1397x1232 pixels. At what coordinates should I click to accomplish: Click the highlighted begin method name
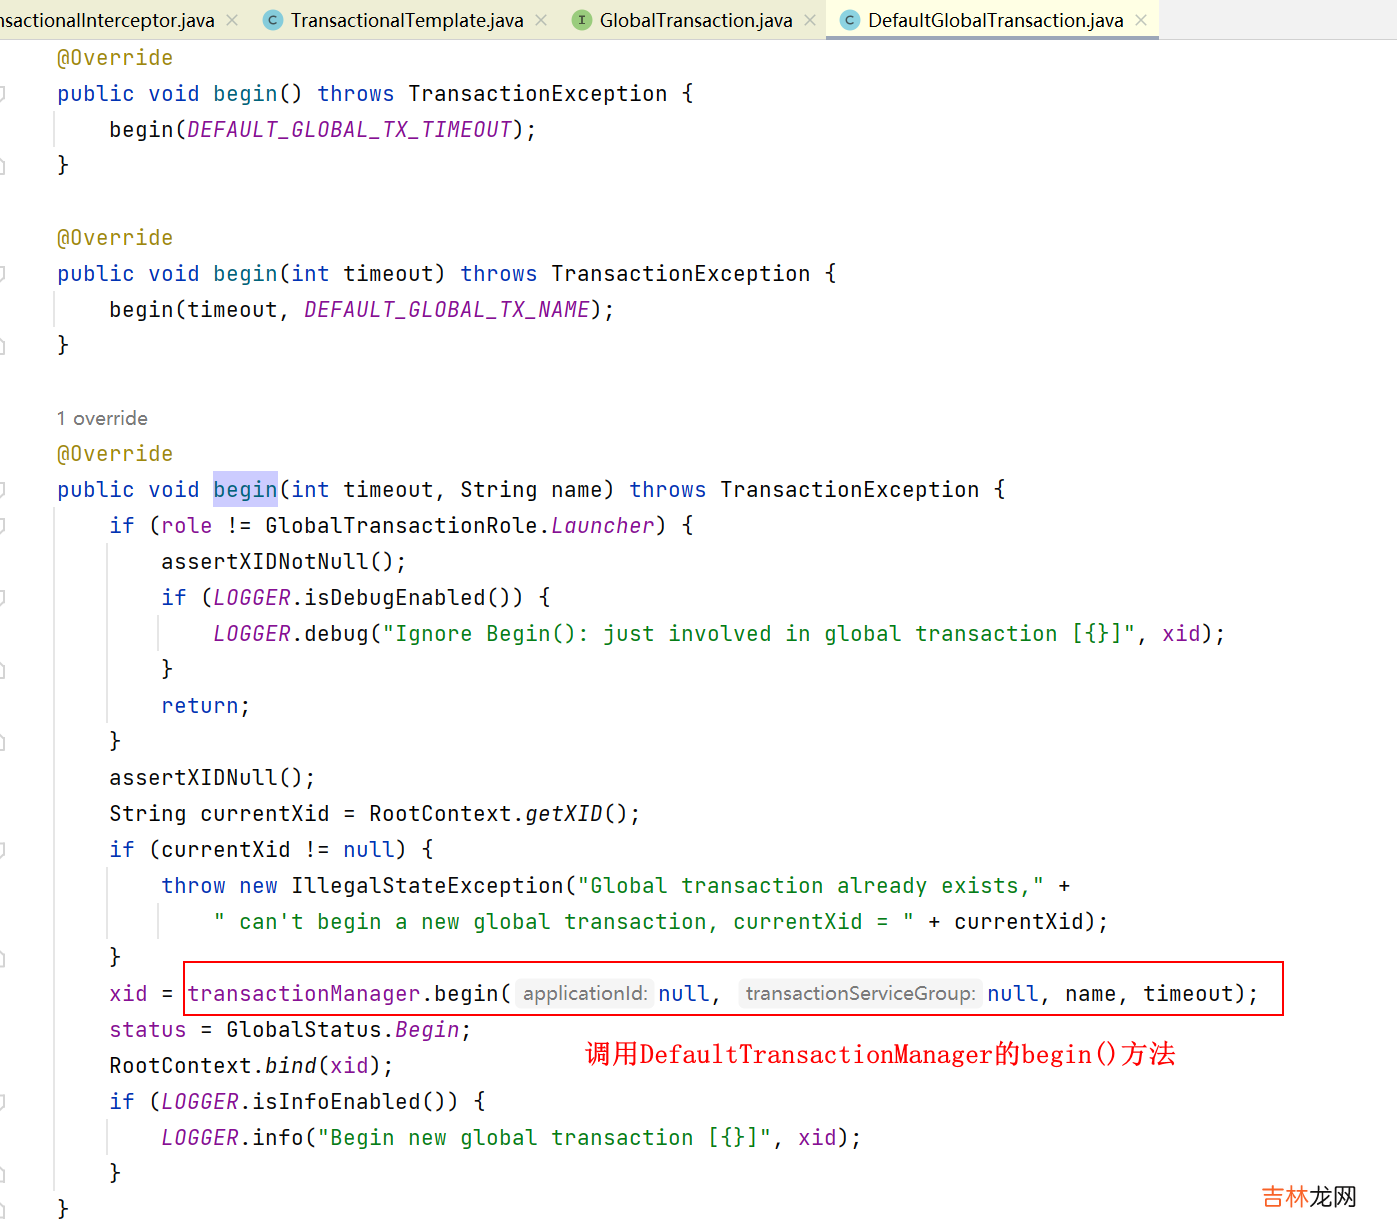tap(245, 489)
